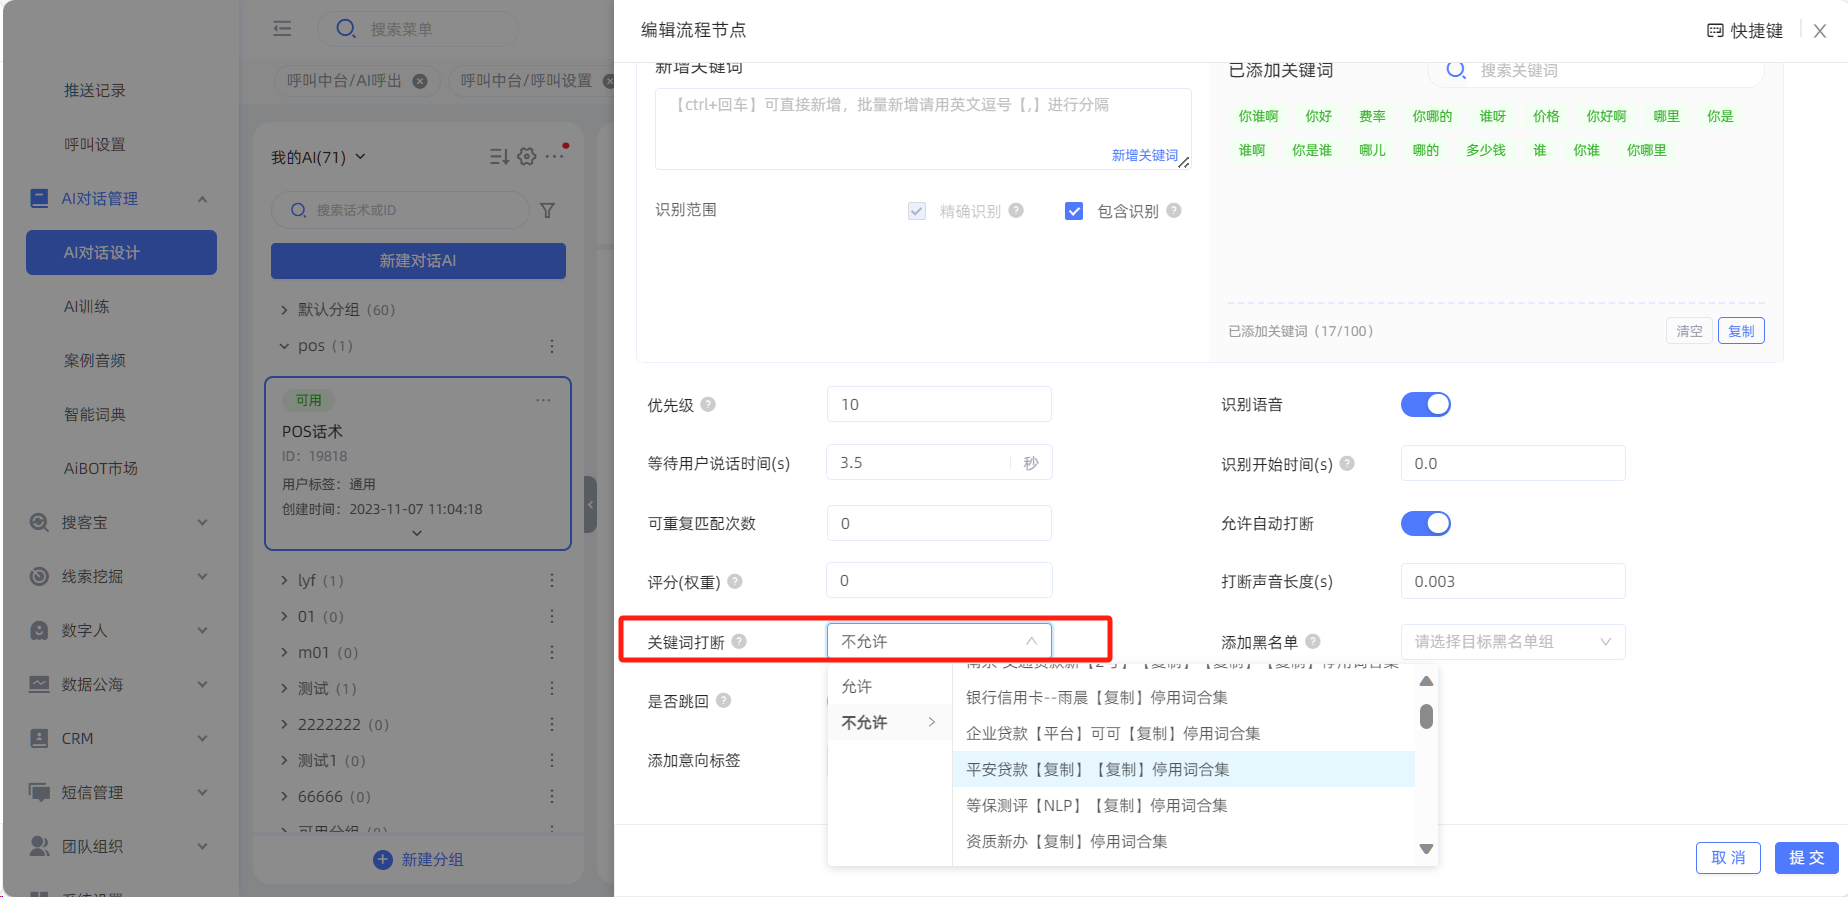Collapse the pos (1) group
1848x897 pixels.
(x=284, y=346)
